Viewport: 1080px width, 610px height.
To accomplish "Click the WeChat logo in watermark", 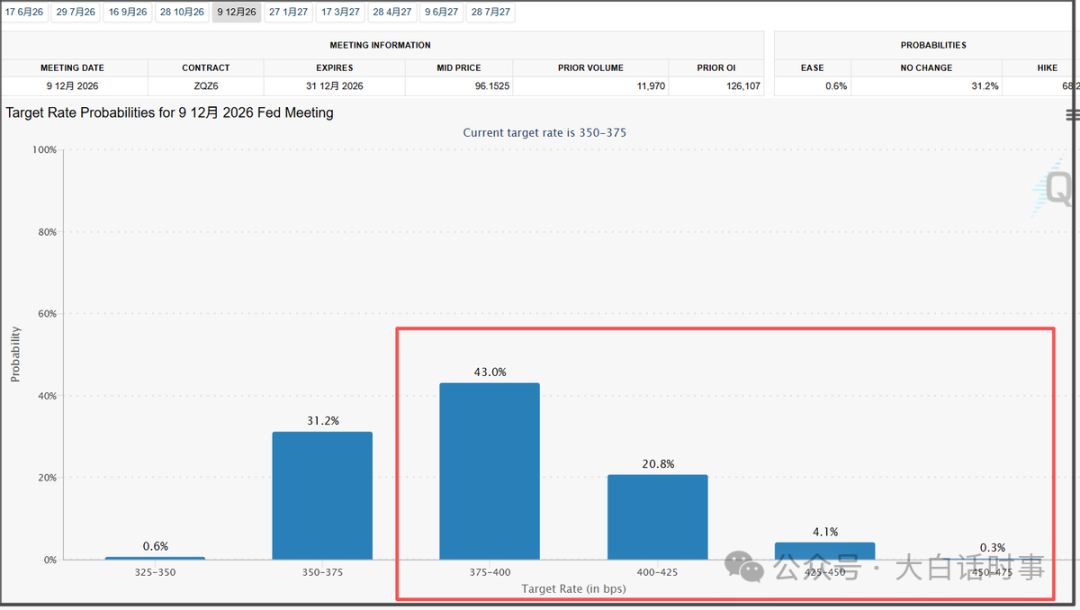I will tap(744, 567).
